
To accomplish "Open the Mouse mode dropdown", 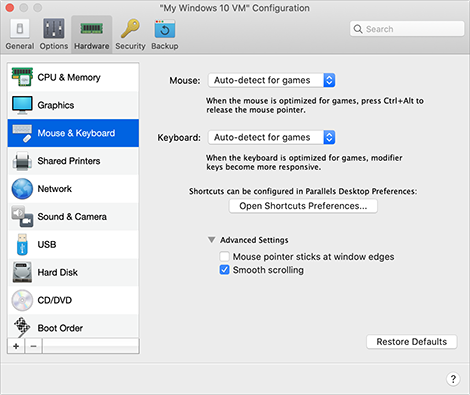I will 272,80.
